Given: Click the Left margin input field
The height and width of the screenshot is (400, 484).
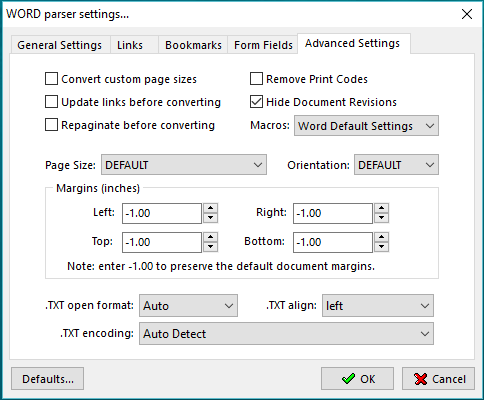Looking at the screenshot, I should point(162,213).
